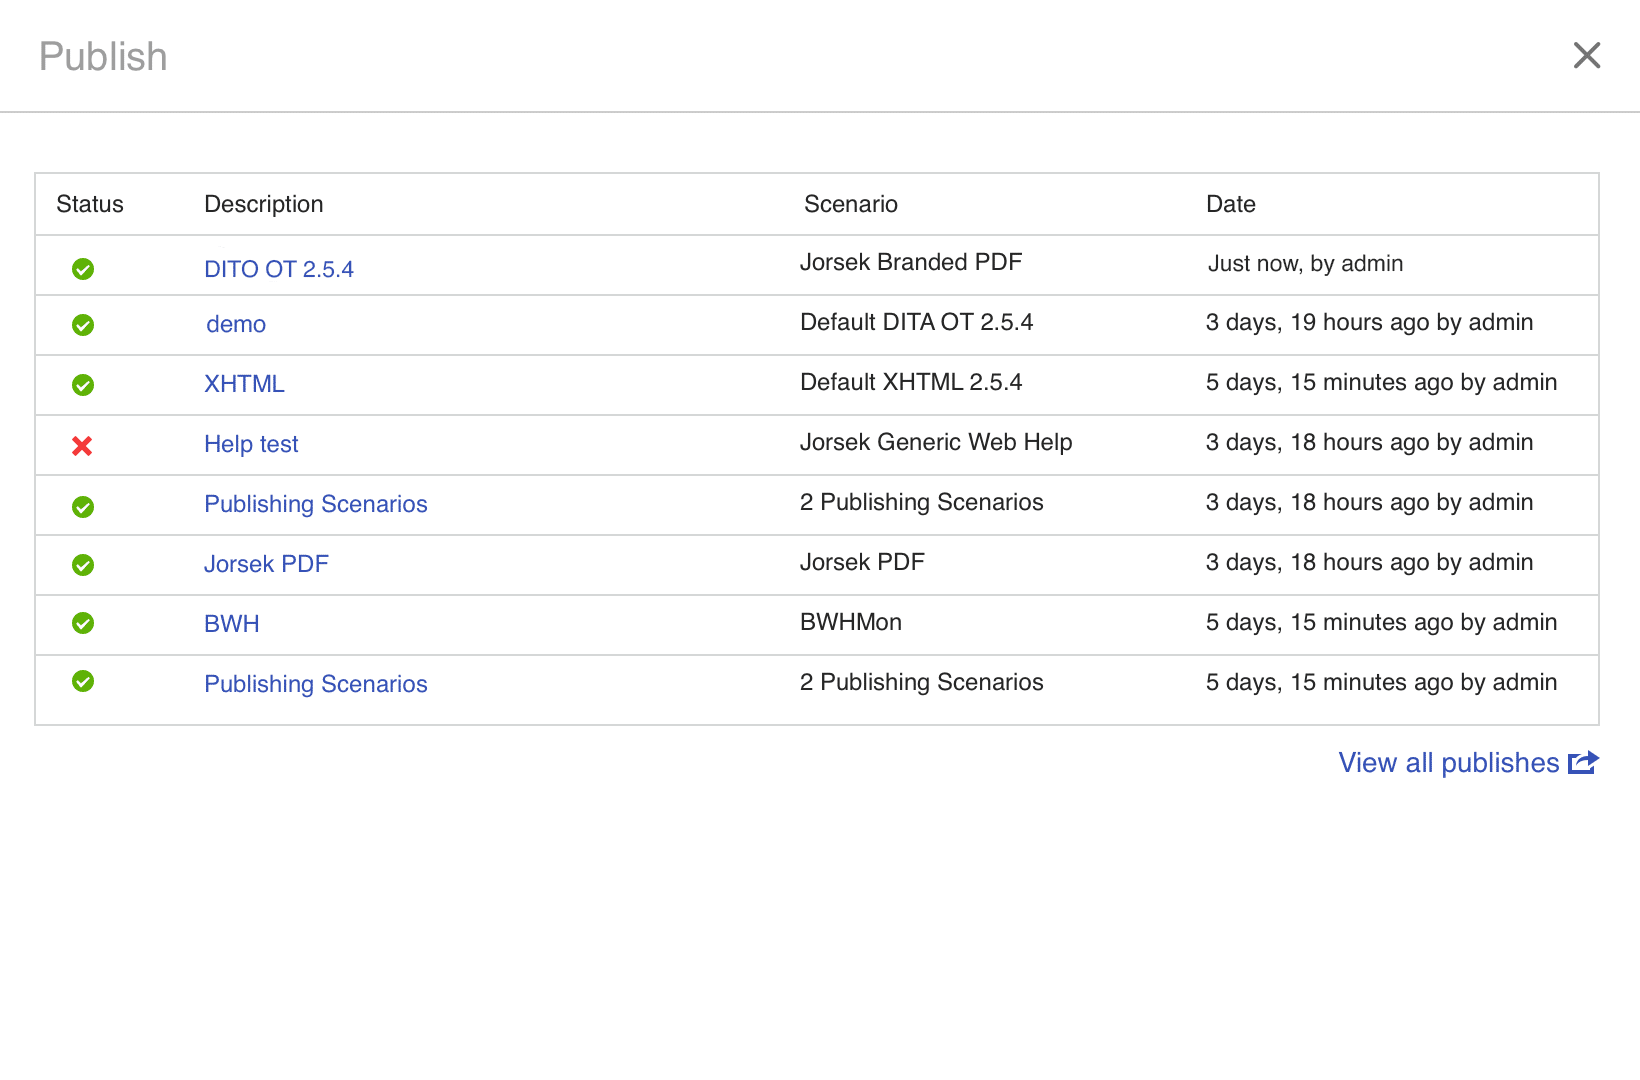Click the Publish dialog title
The image size is (1640, 1080).
(x=103, y=57)
